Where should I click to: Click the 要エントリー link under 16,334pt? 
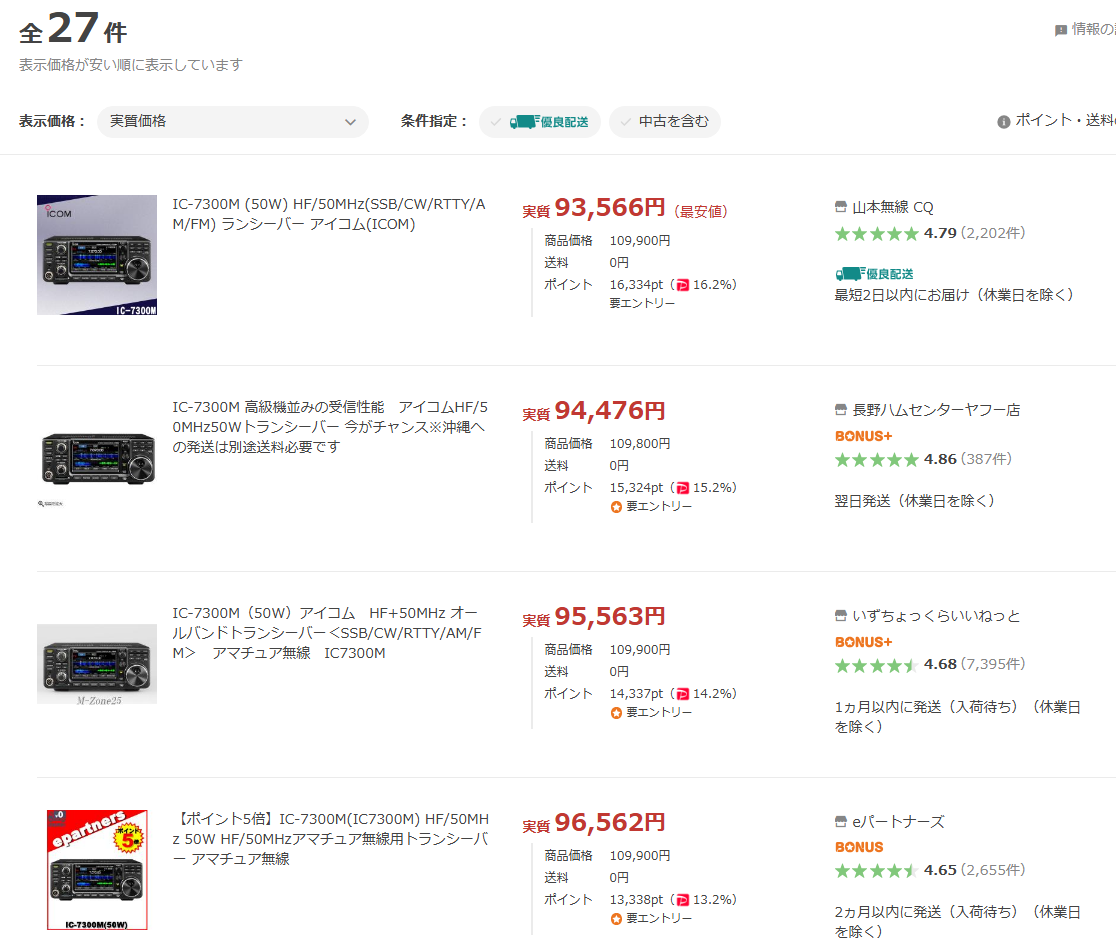coord(642,303)
